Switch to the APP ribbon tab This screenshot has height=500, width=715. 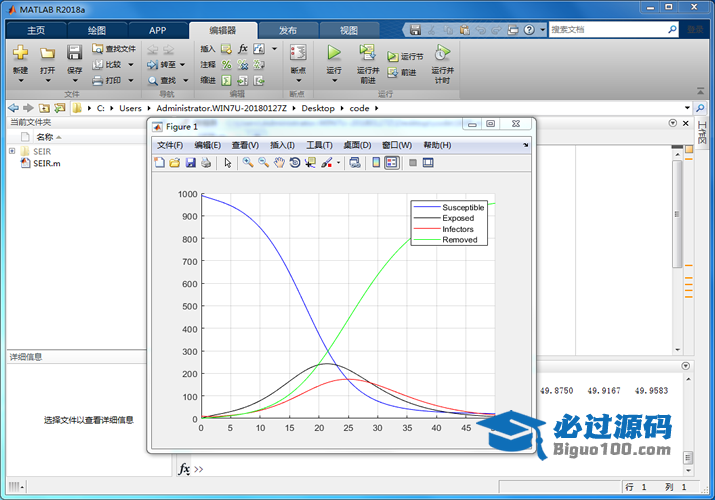tap(158, 31)
